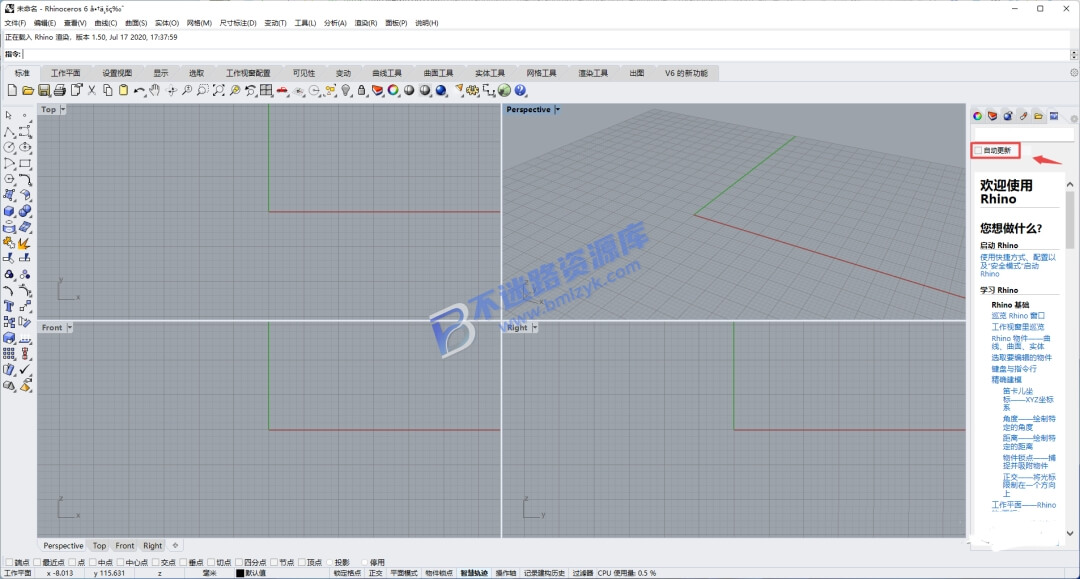The height and width of the screenshot is (579, 1080).
Task: Click the Copy icon in the toolbar
Action: click(107, 90)
